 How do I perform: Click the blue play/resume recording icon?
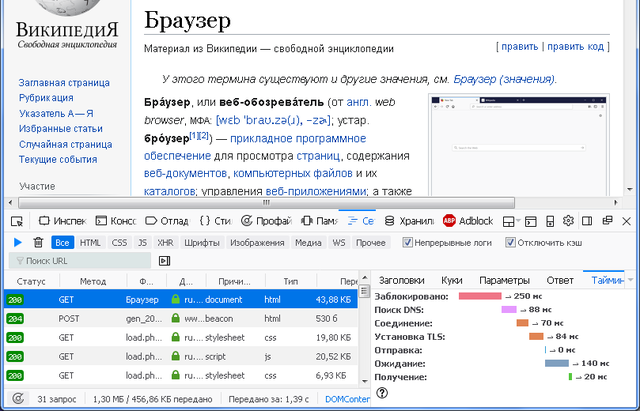(18, 242)
